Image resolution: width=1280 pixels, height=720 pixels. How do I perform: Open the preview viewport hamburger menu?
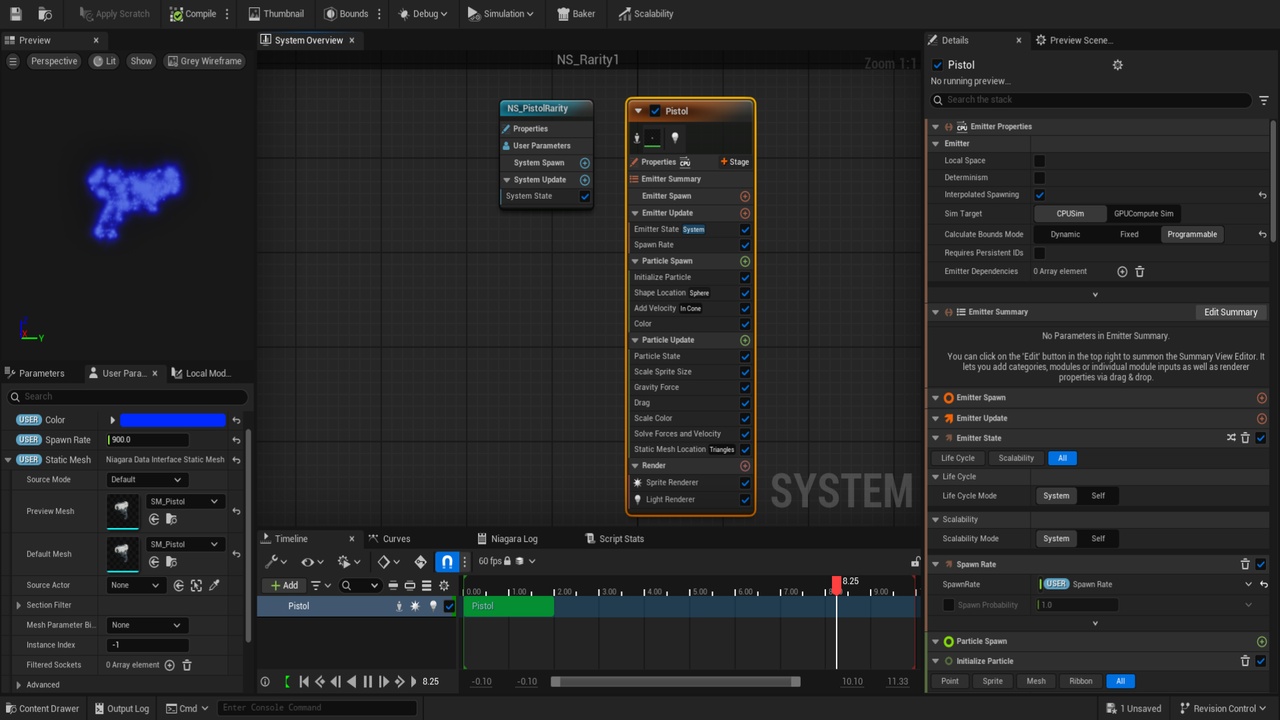point(13,61)
